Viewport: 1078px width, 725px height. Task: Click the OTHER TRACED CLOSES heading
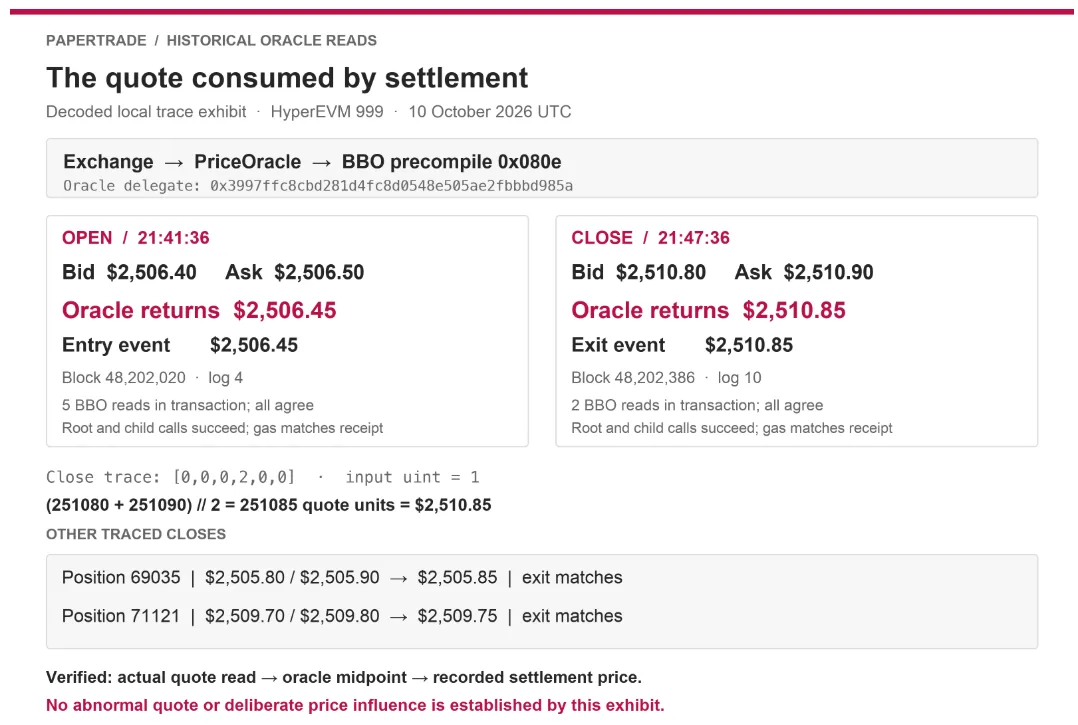tap(136, 534)
